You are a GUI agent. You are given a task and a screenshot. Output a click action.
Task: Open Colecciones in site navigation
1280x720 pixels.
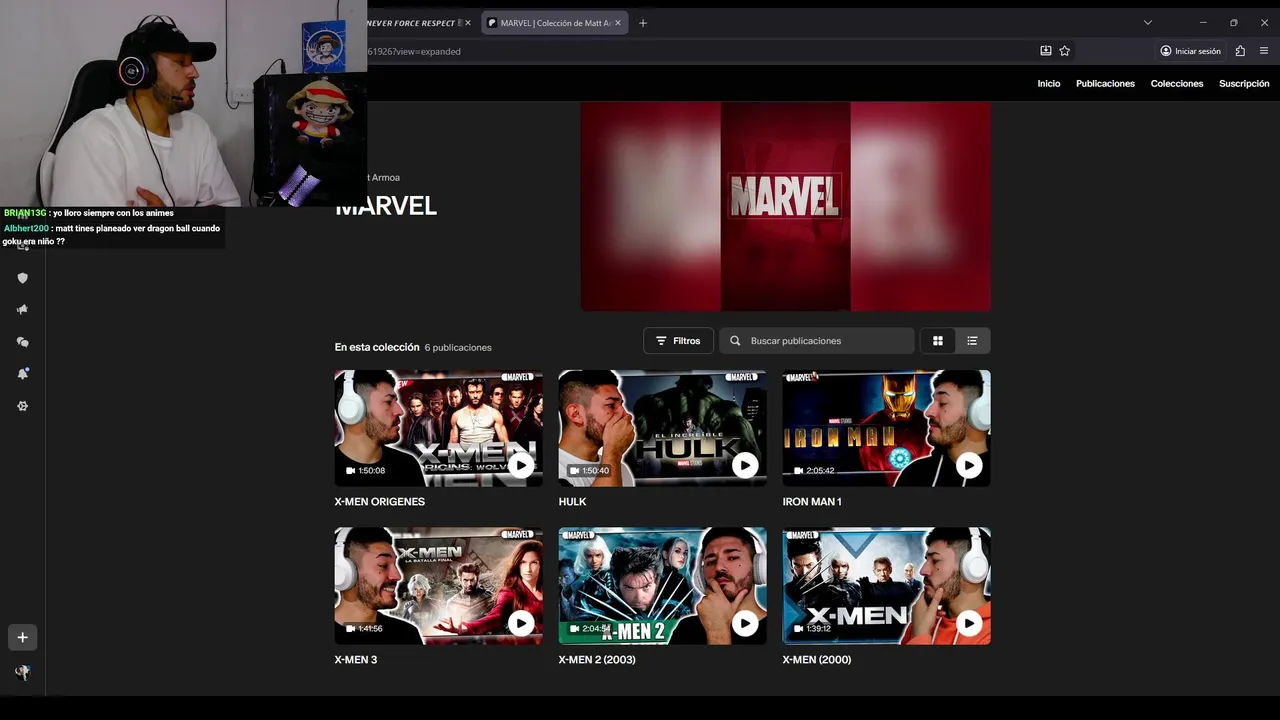click(x=1177, y=84)
